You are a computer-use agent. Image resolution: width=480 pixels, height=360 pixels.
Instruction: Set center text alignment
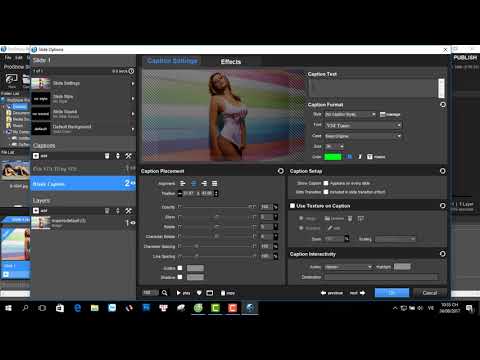[x=194, y=183]
